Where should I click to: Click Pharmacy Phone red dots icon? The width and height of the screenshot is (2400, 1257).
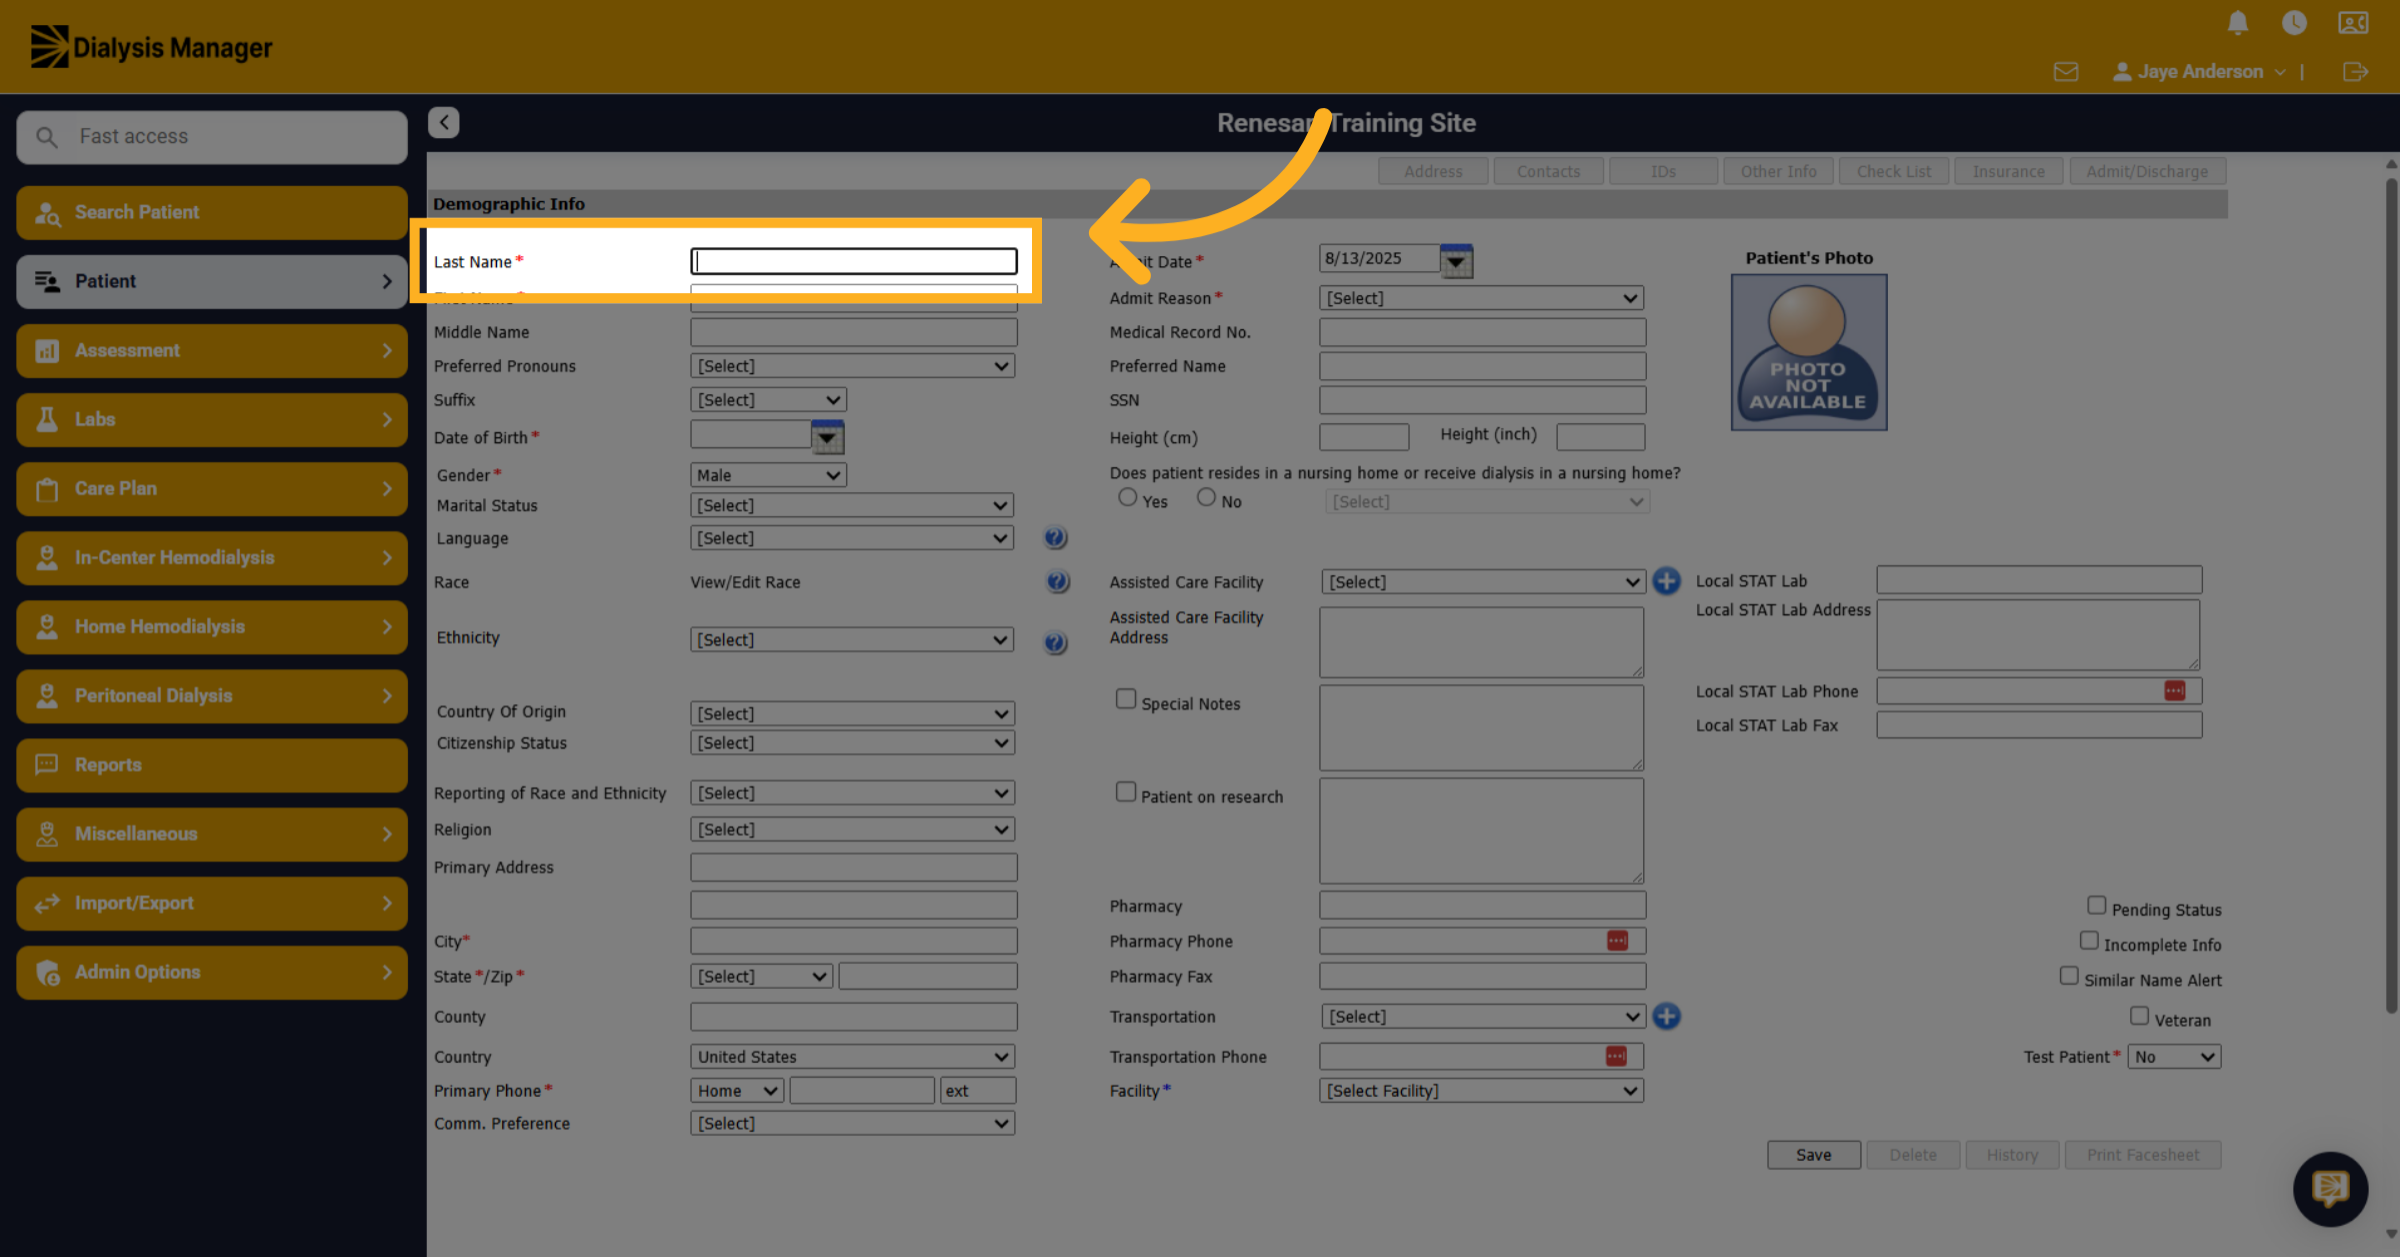(x=1617, y=941)
